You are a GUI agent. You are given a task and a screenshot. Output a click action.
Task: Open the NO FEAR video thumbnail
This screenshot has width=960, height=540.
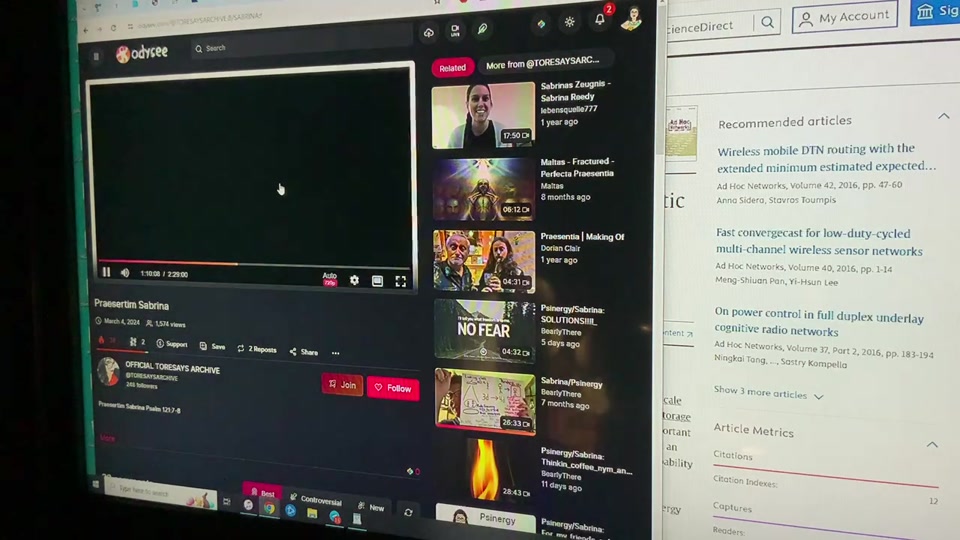coord(484,330)
